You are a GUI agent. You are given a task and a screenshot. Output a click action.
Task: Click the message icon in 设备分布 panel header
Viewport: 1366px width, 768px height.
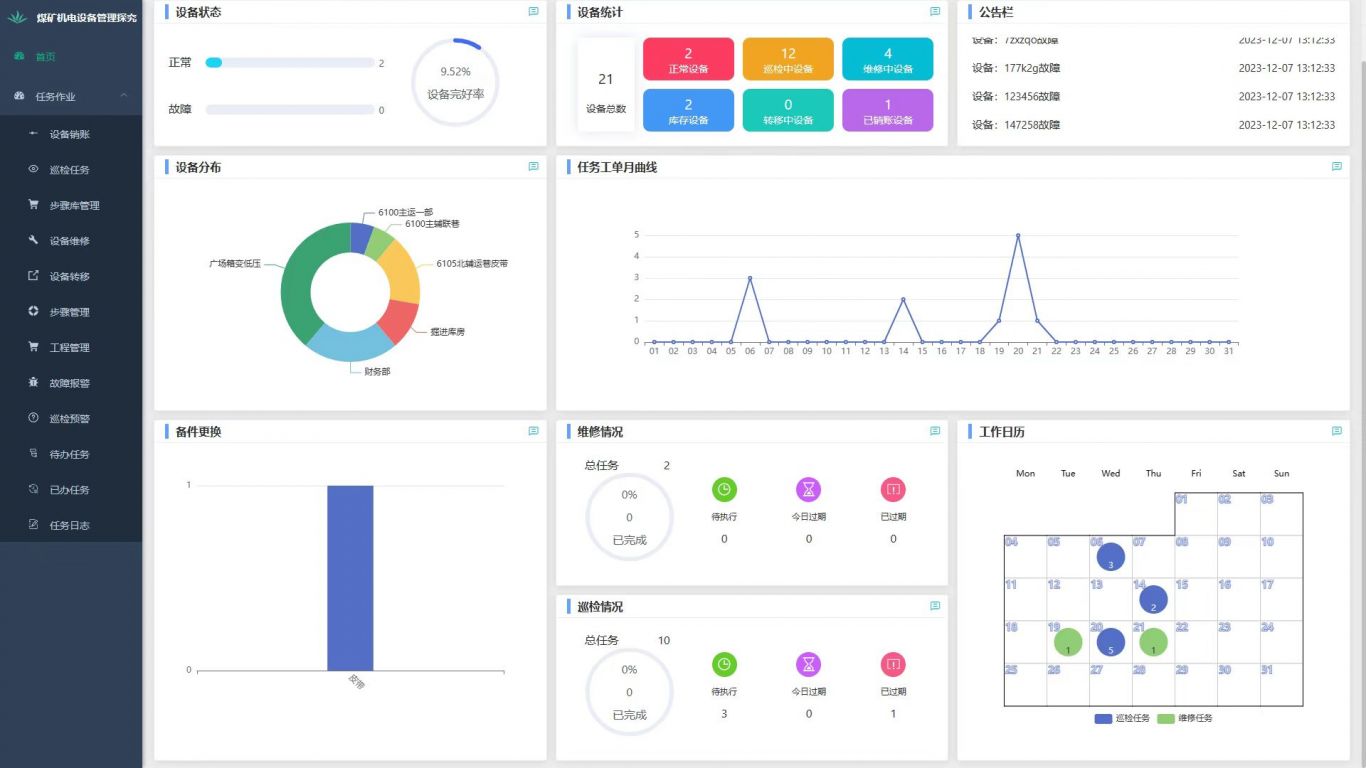point(533,167)
